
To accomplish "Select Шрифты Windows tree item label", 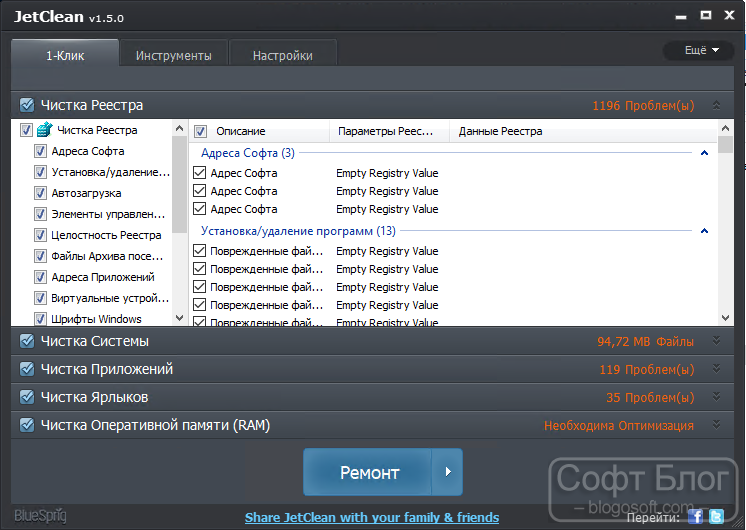I will point(97,319).
